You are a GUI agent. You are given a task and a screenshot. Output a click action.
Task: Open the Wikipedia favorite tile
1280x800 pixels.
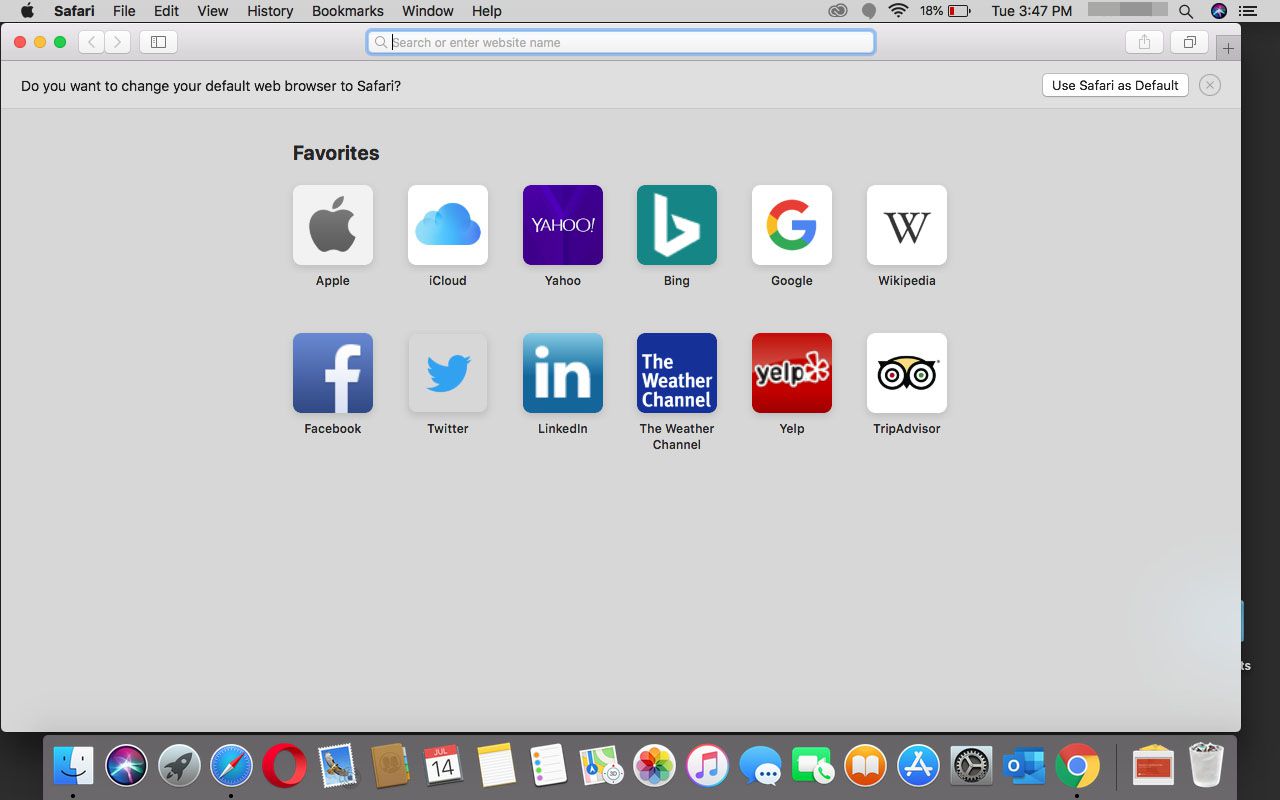[907, 225]
